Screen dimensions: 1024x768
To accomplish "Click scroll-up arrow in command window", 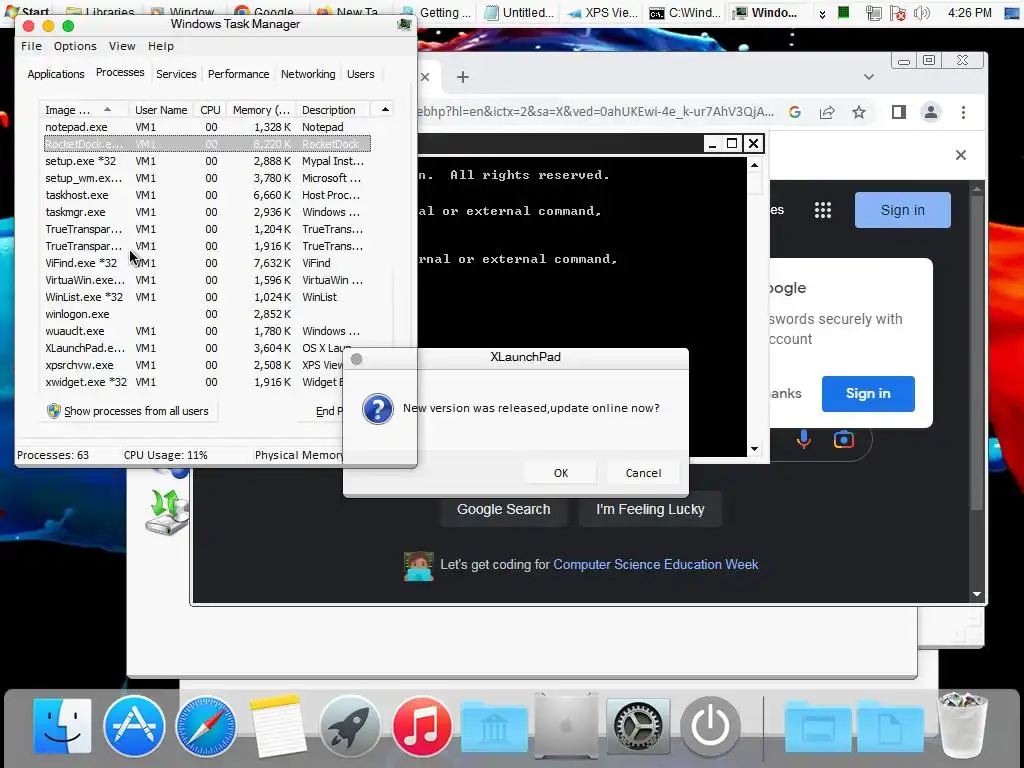I will [x=754, y=165].
